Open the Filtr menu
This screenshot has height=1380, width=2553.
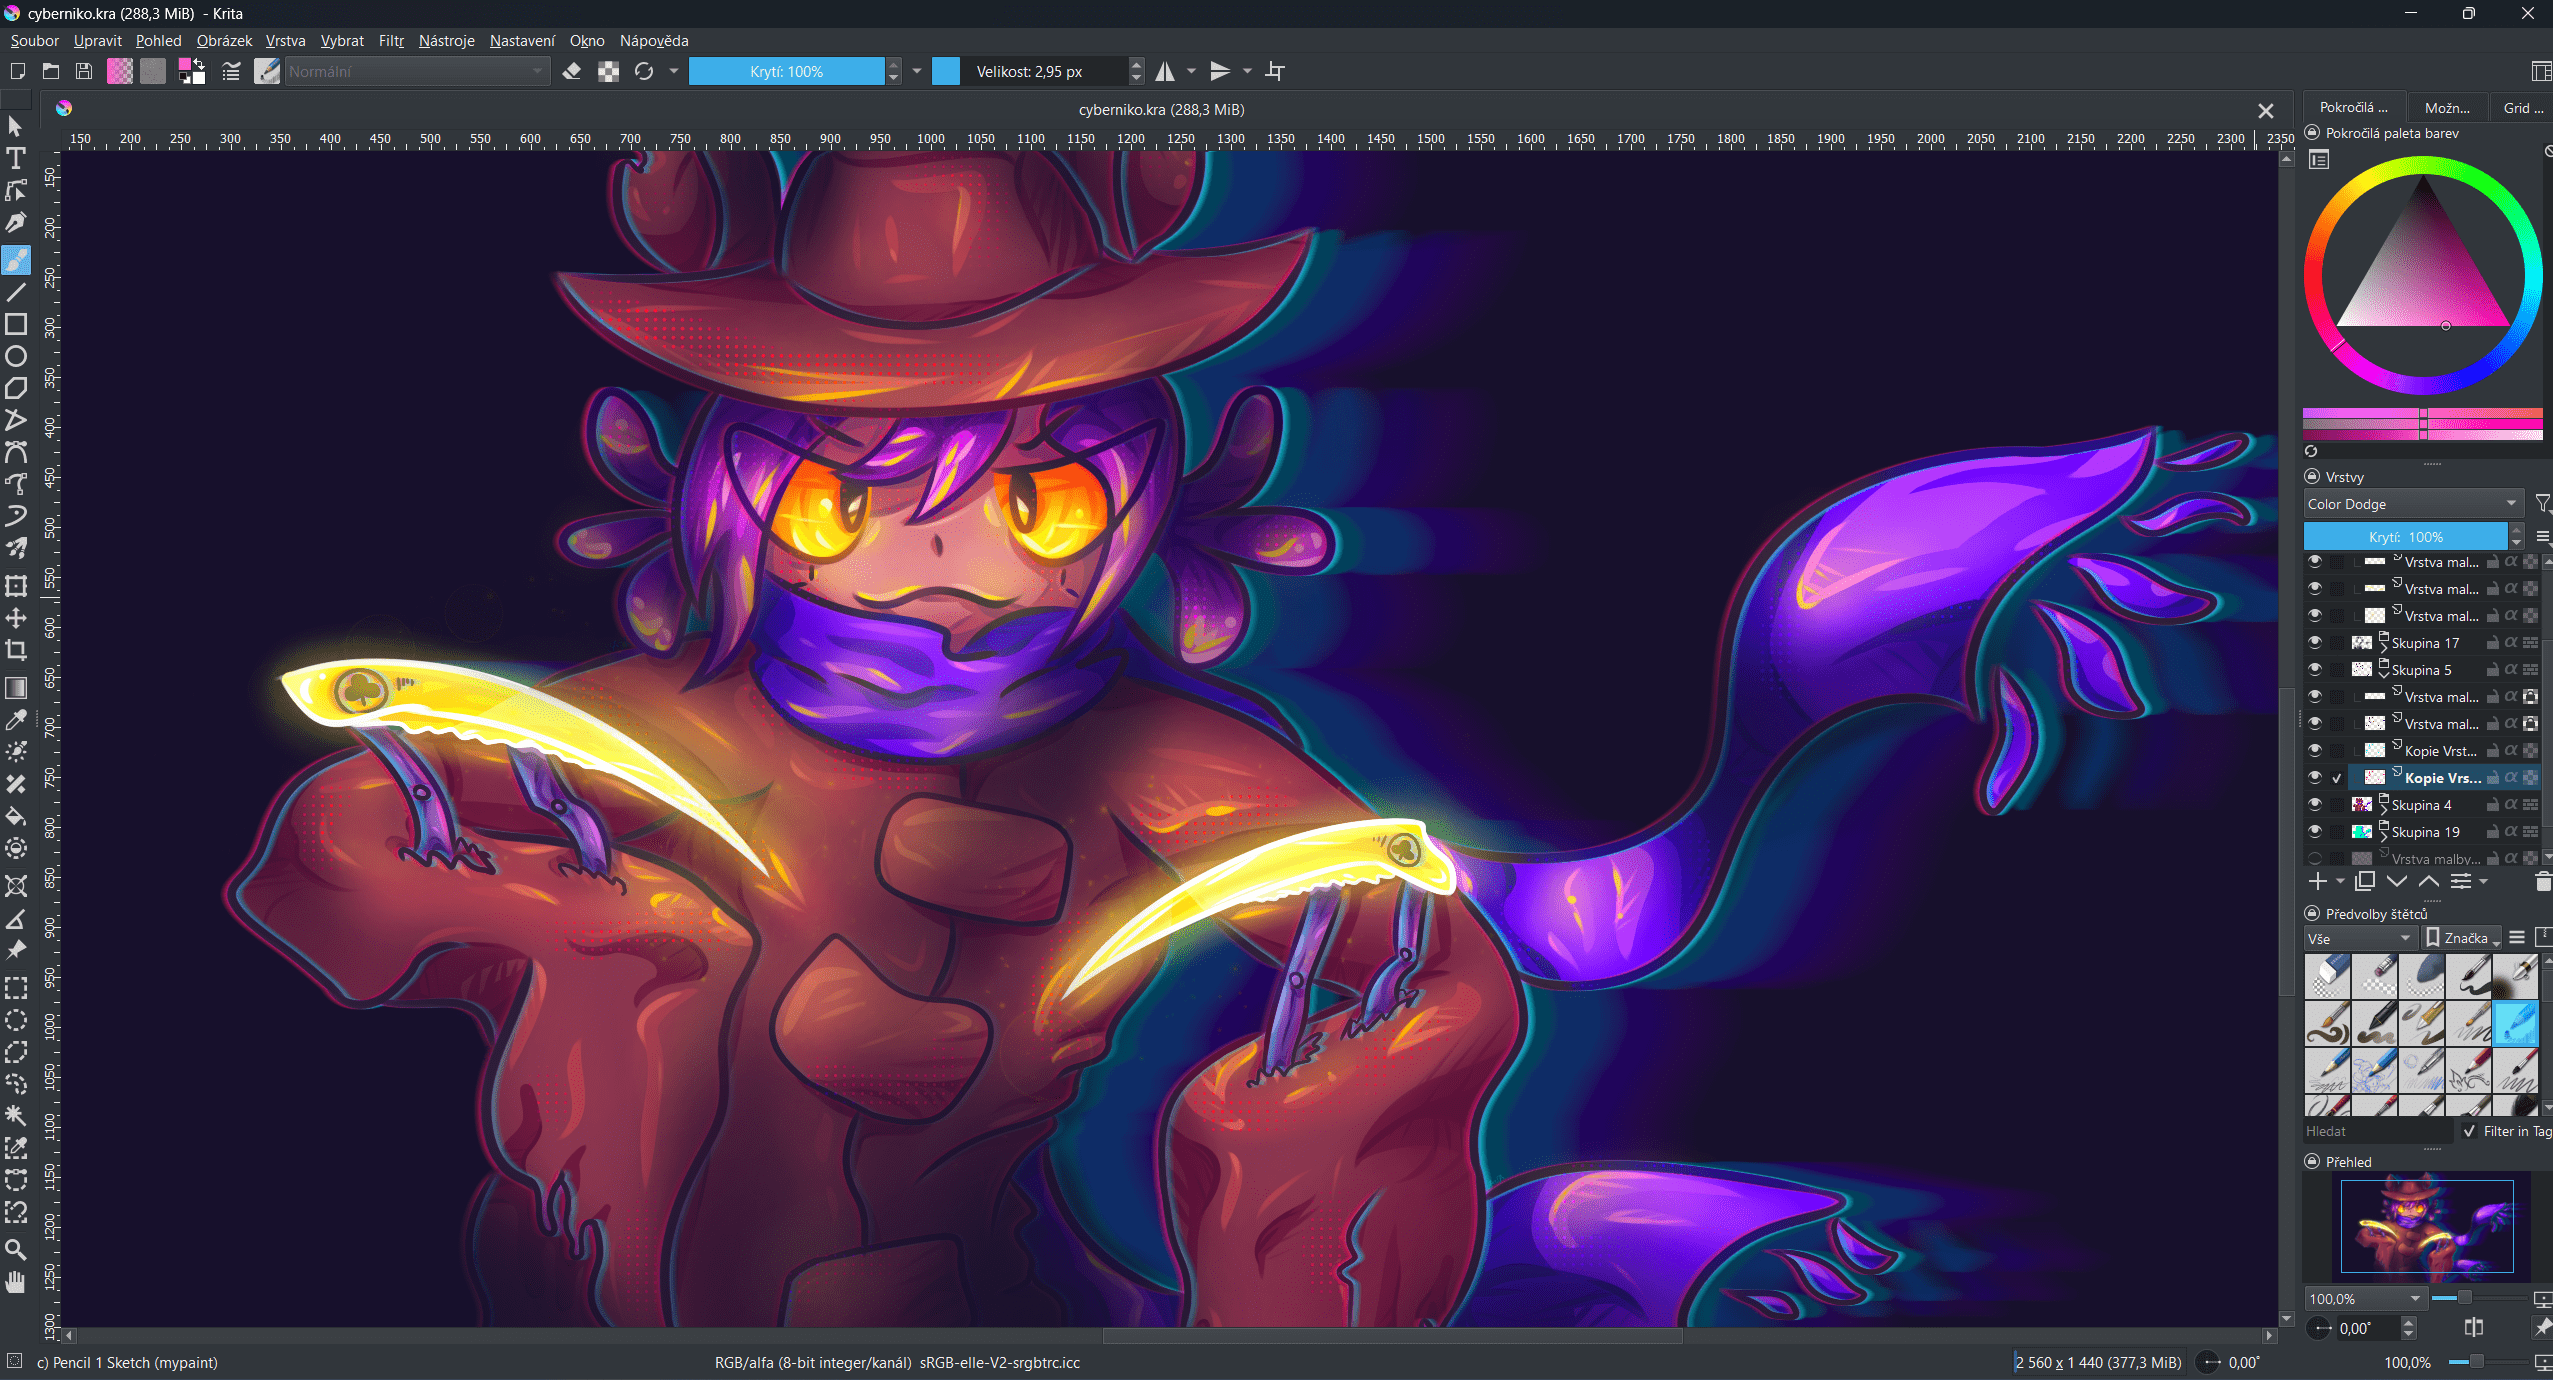pyautogui.click(x=389, y=41)
